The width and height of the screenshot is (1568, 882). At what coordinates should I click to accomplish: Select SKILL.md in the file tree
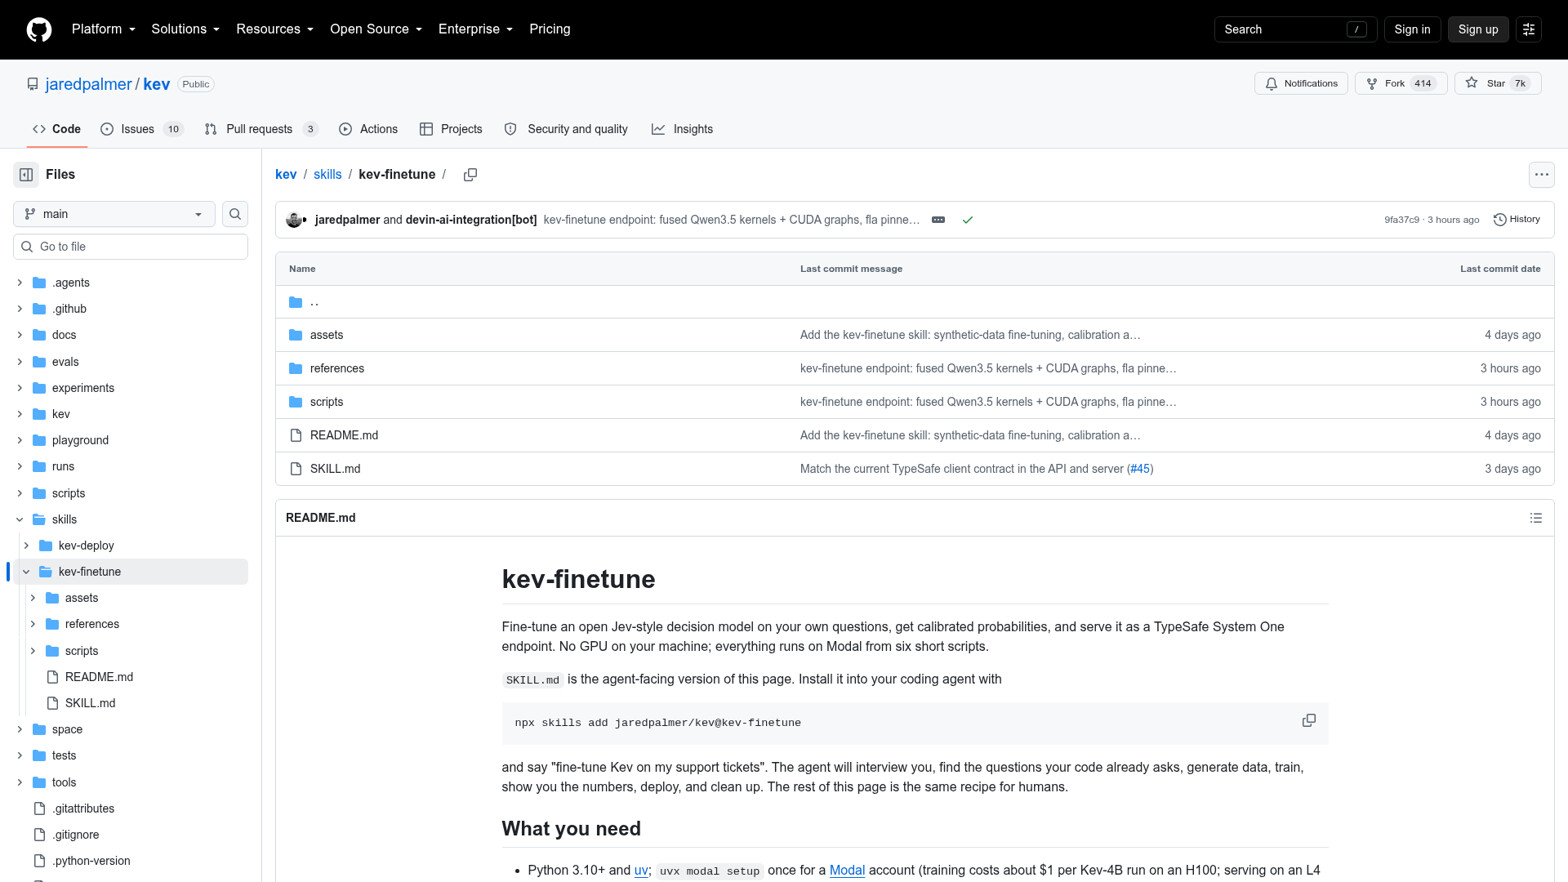[90, 703]
